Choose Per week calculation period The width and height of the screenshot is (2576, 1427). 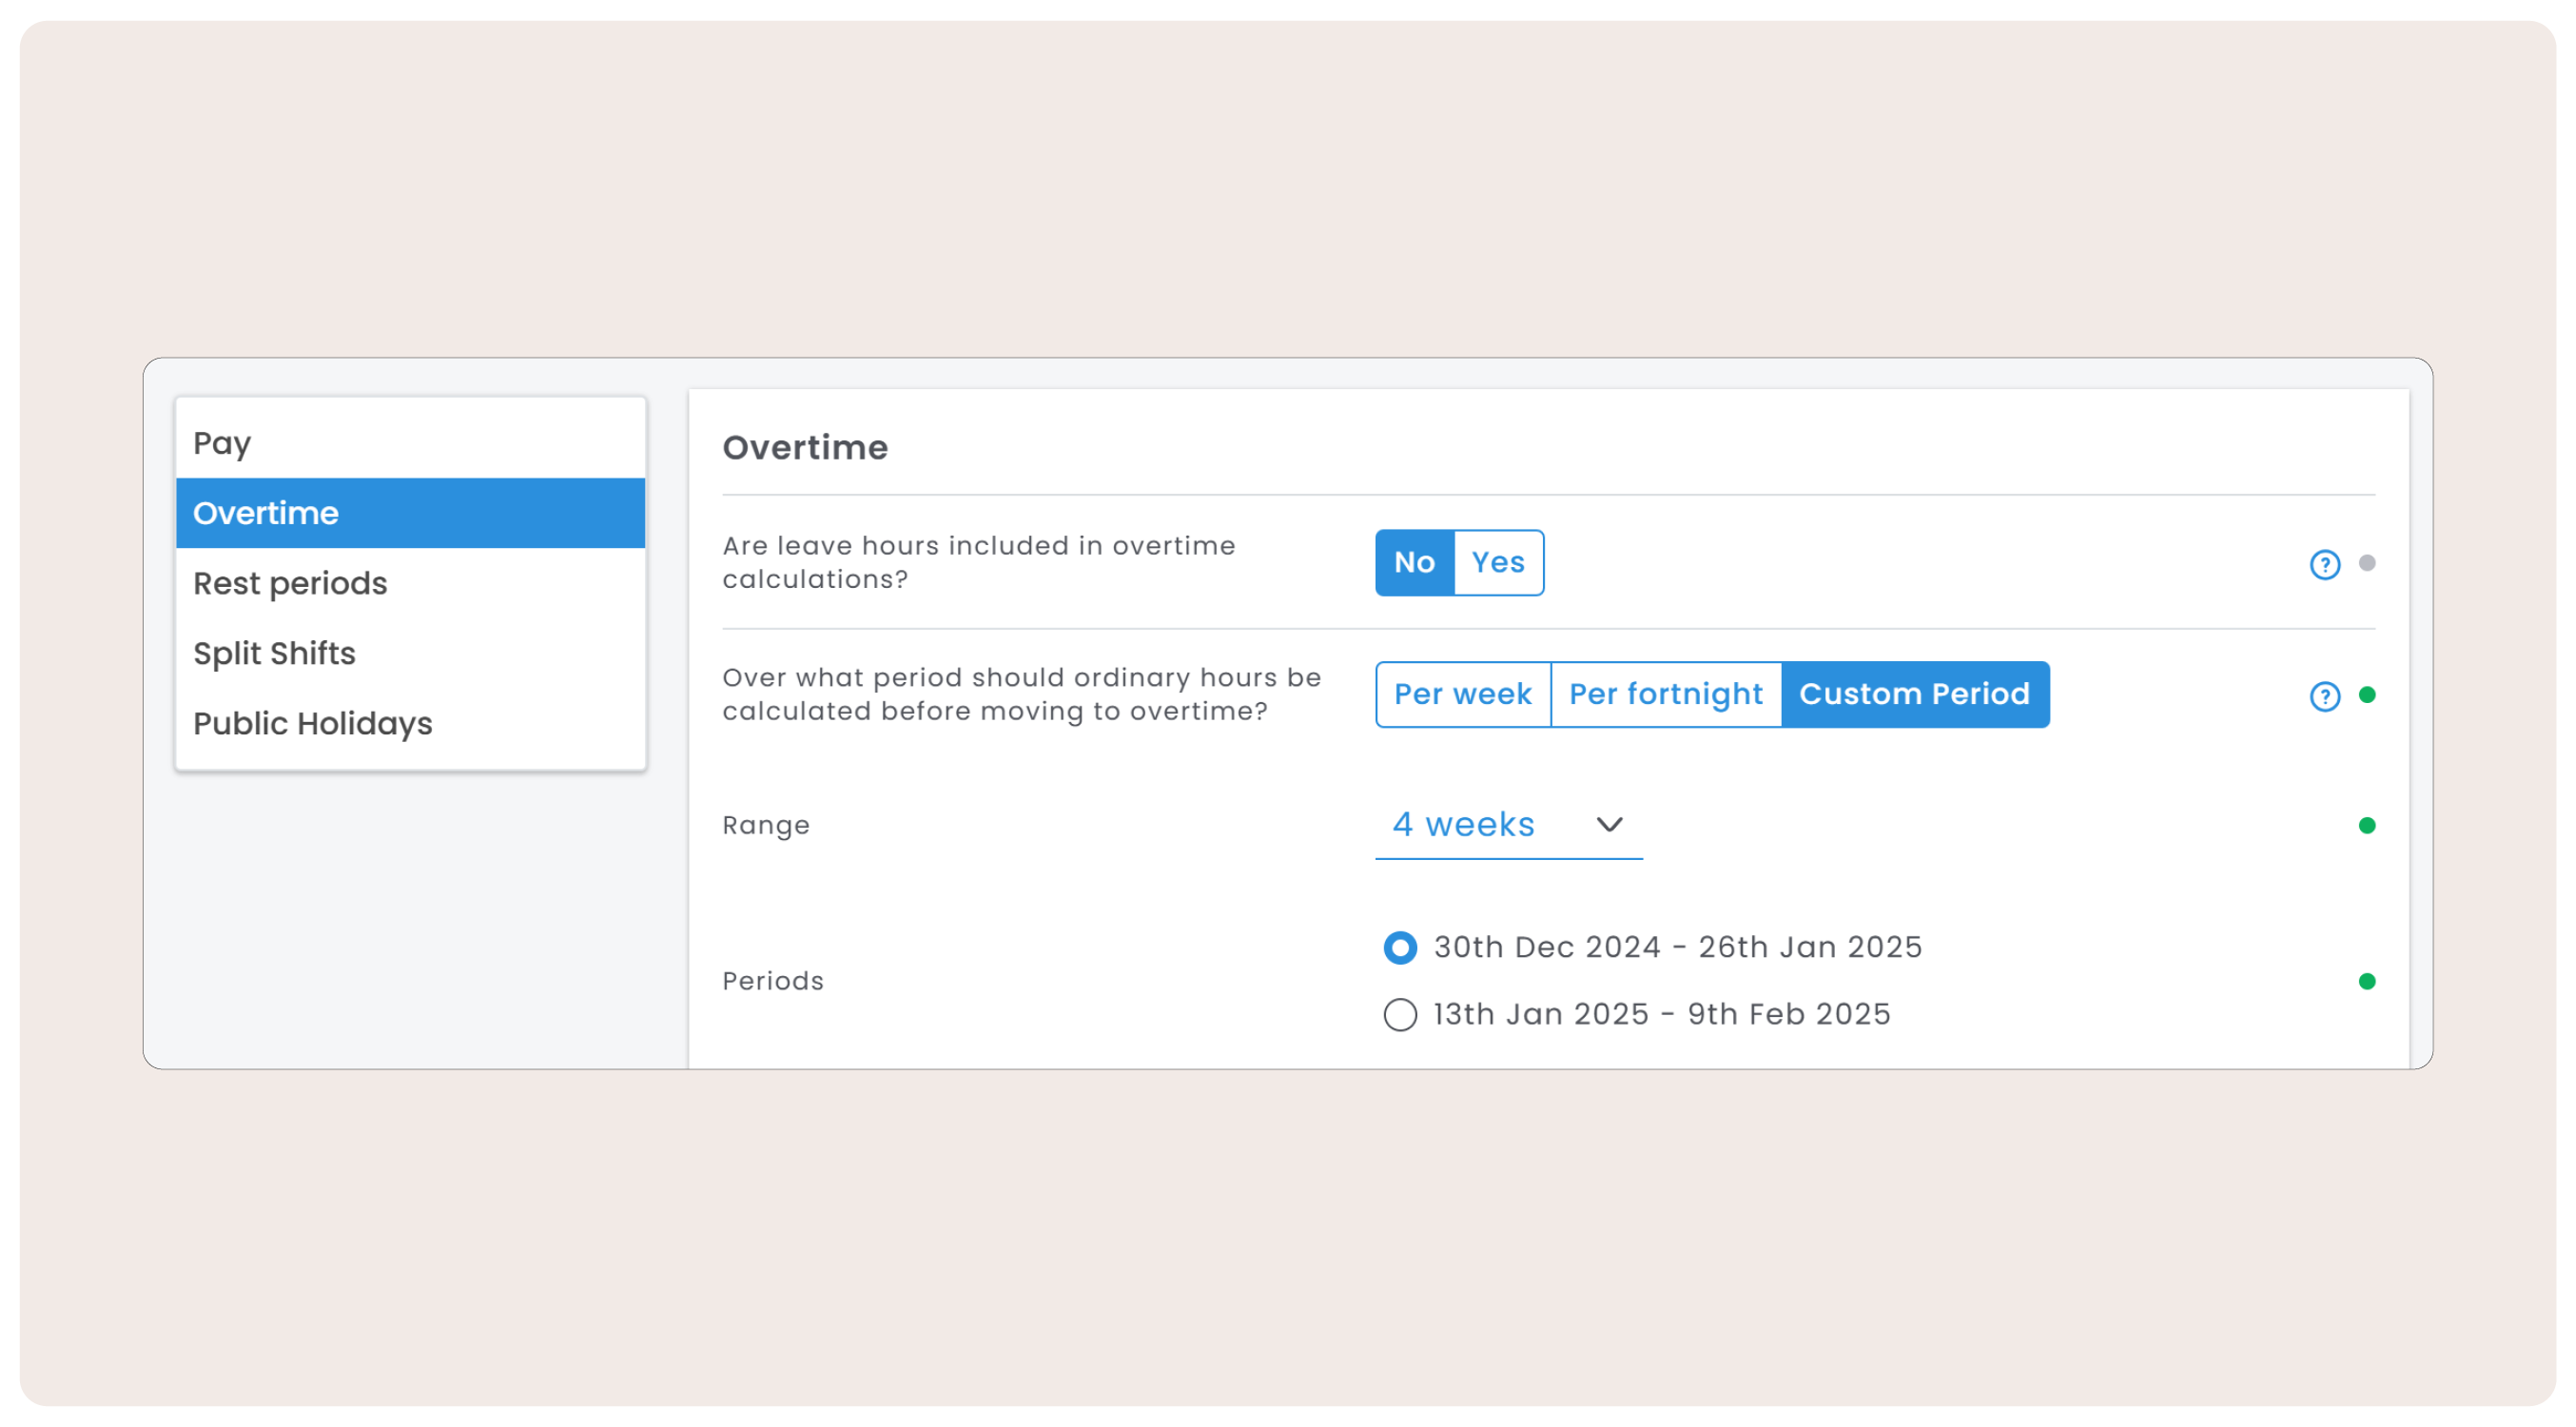pos(1462,694)
